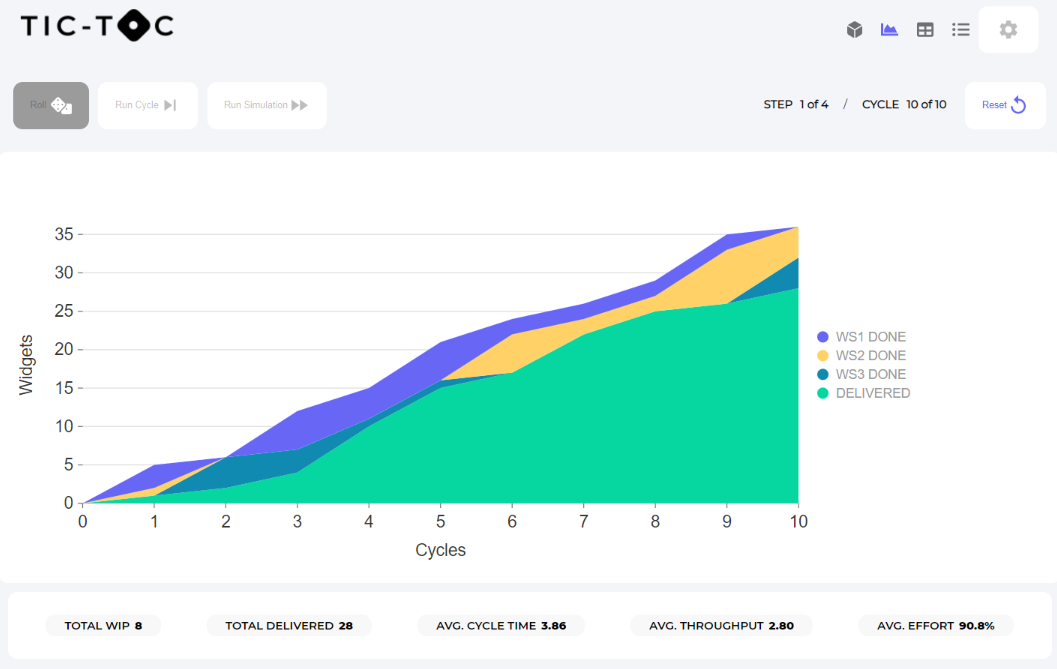The height and width of the screenshot is (669, 1057).
Task: Start Run Simulation
Action: 266,105
